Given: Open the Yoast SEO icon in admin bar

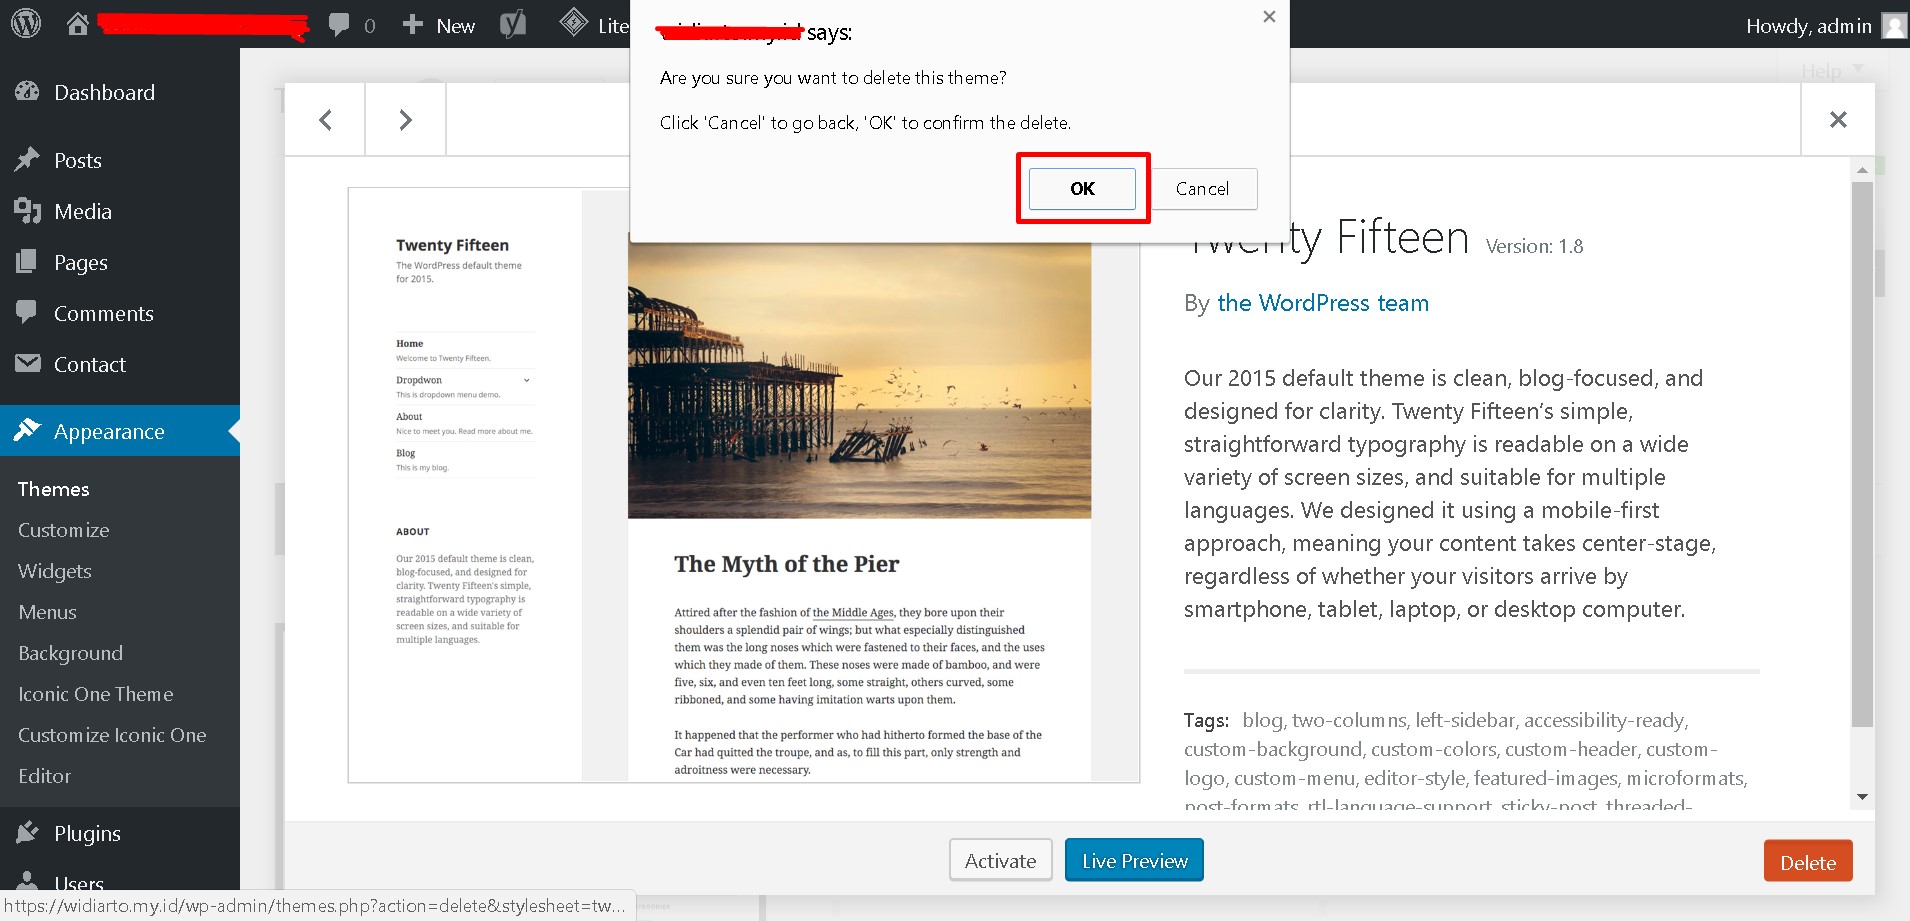Looking at the screenshot, I should pos(513,24).
